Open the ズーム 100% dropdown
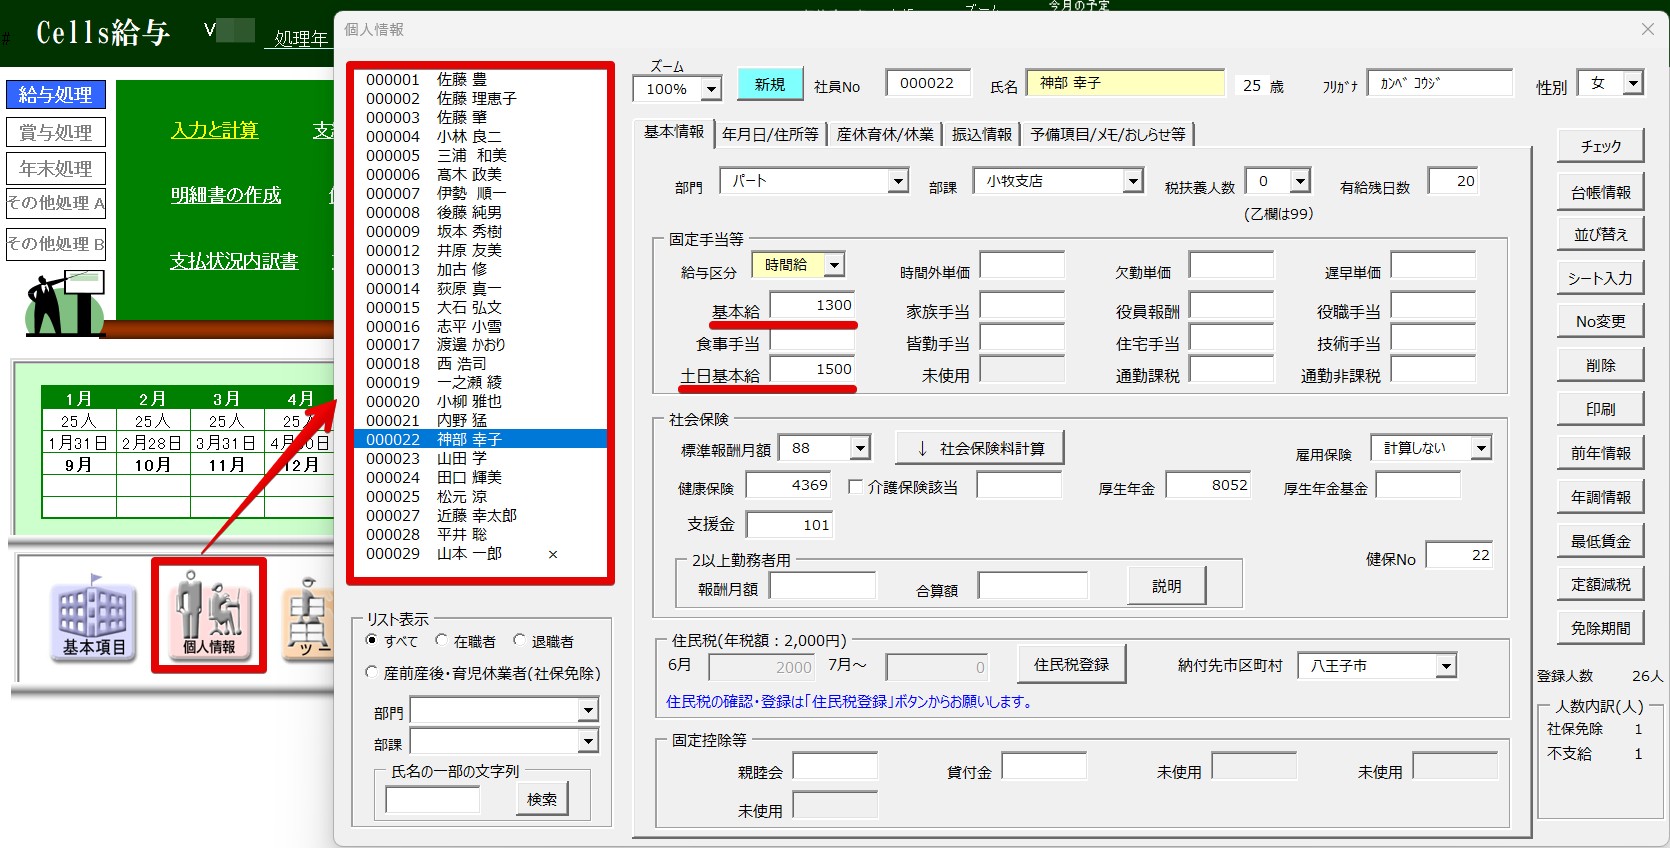This screenshot has width=1670, height=848. [x=711, y=89]
